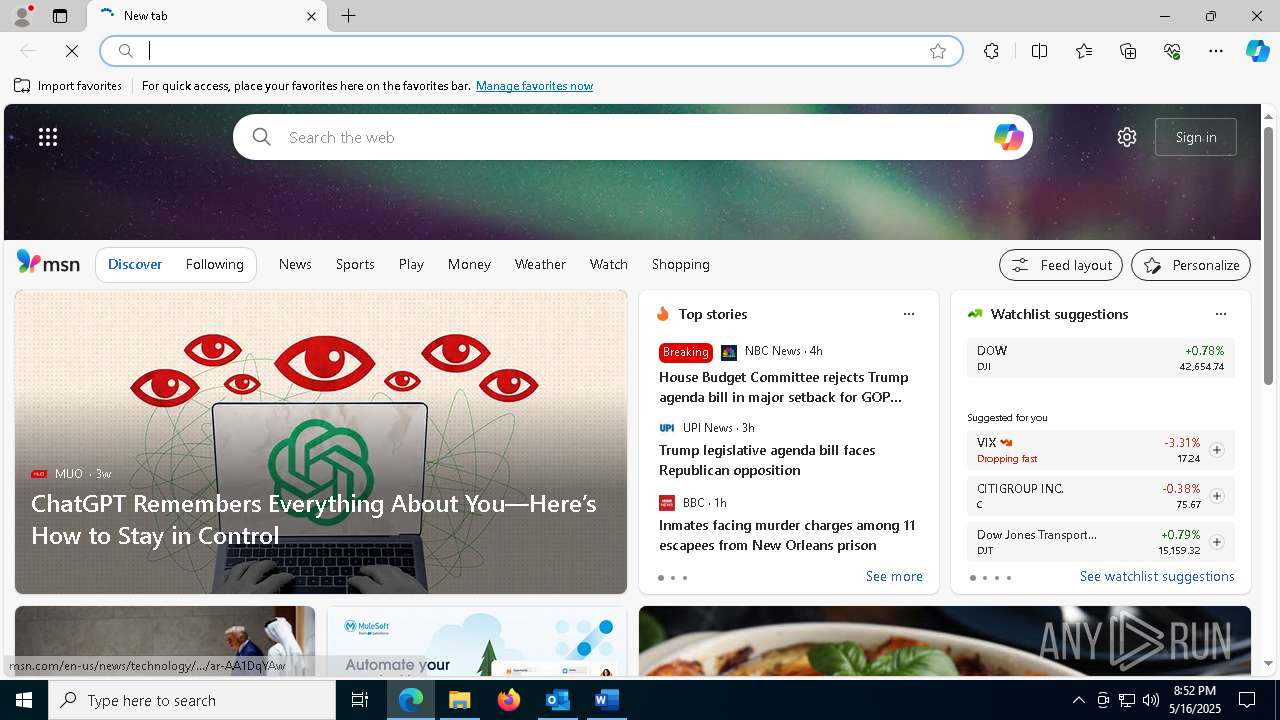
Task: Add CITIGROUP INC. to watchlist
Action: point(1217,496)
